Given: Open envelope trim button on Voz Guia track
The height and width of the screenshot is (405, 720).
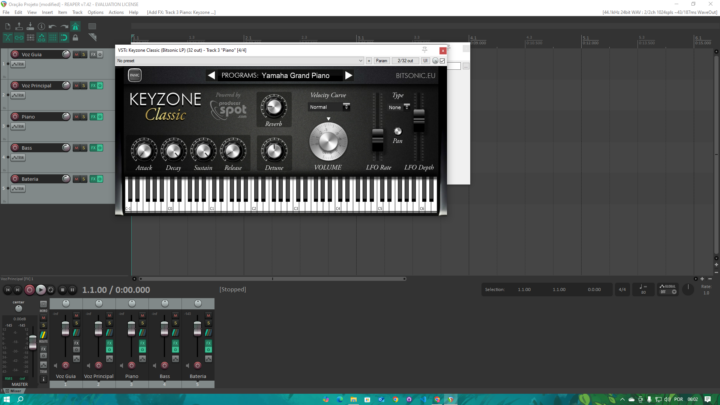Looking at the screenshot, I should (x=18, y=64).
